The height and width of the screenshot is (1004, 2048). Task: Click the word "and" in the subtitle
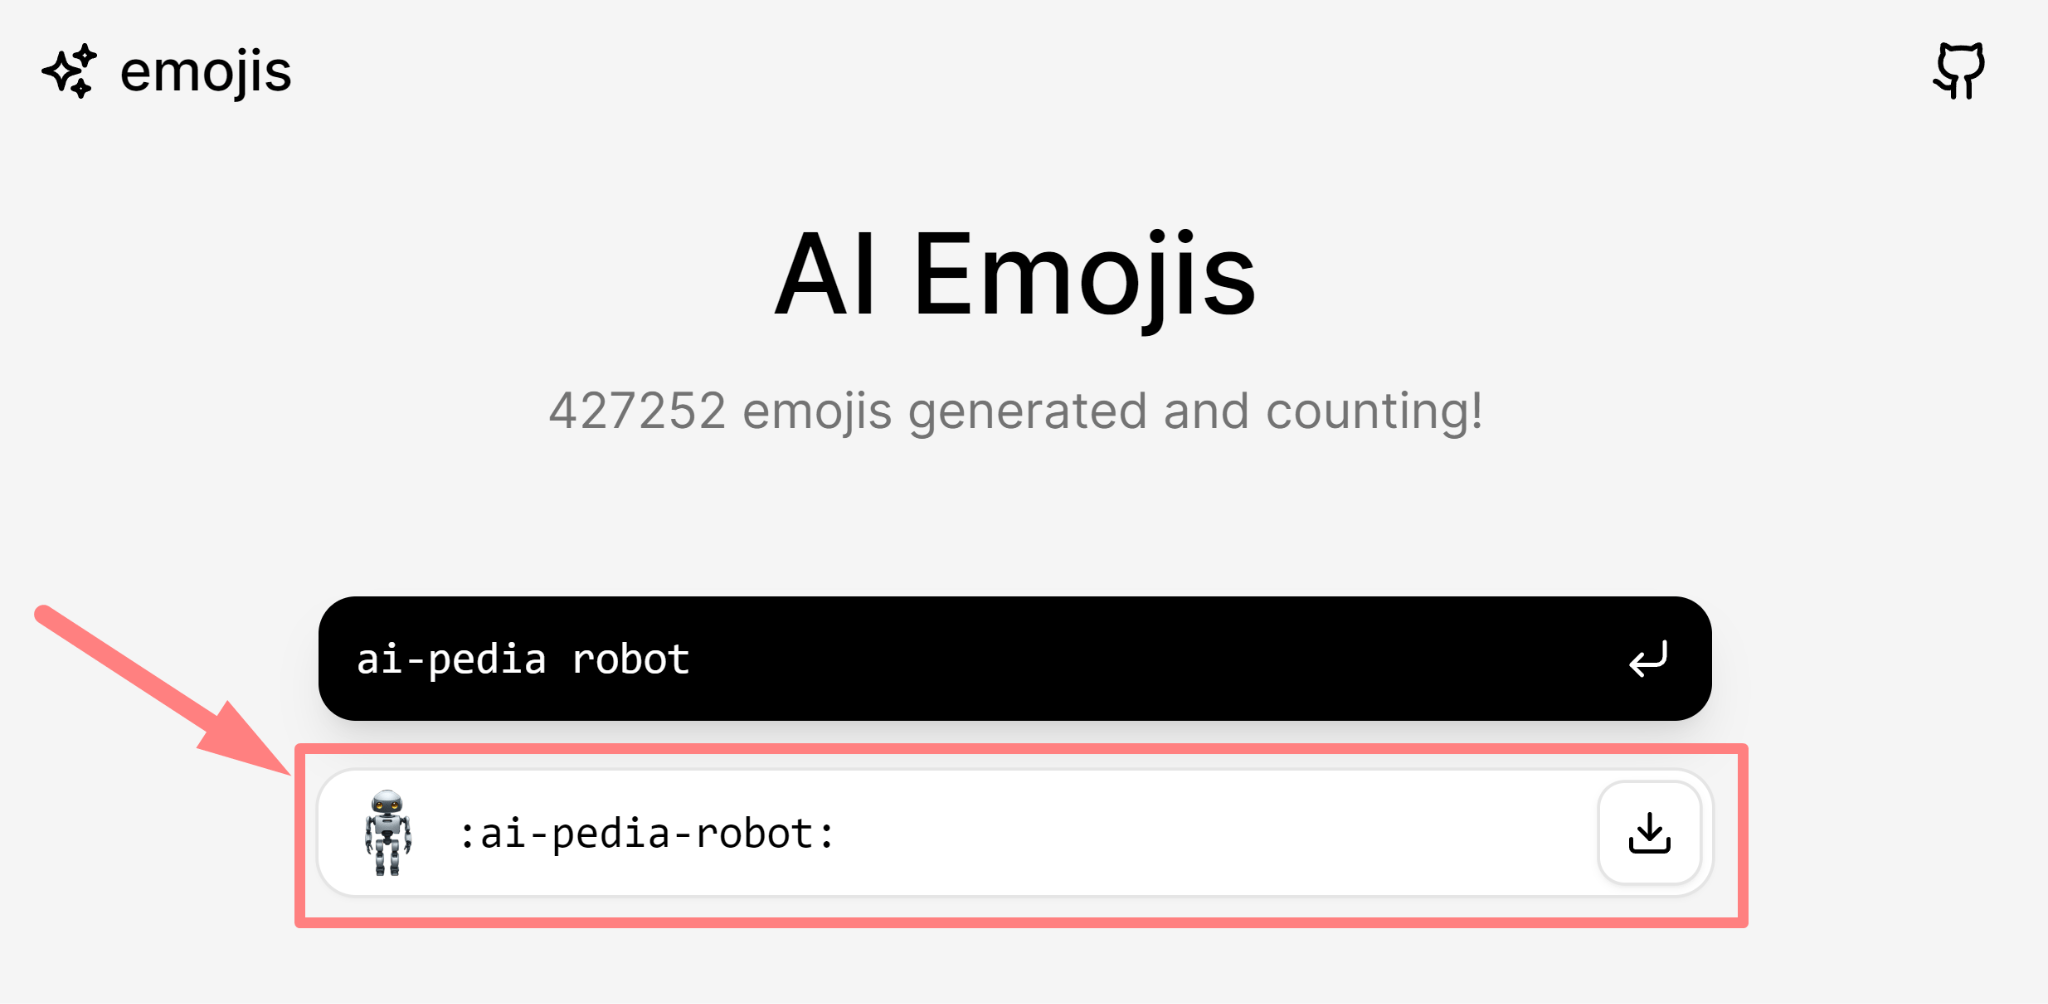pyautogui.click(x=1206, y=411)
